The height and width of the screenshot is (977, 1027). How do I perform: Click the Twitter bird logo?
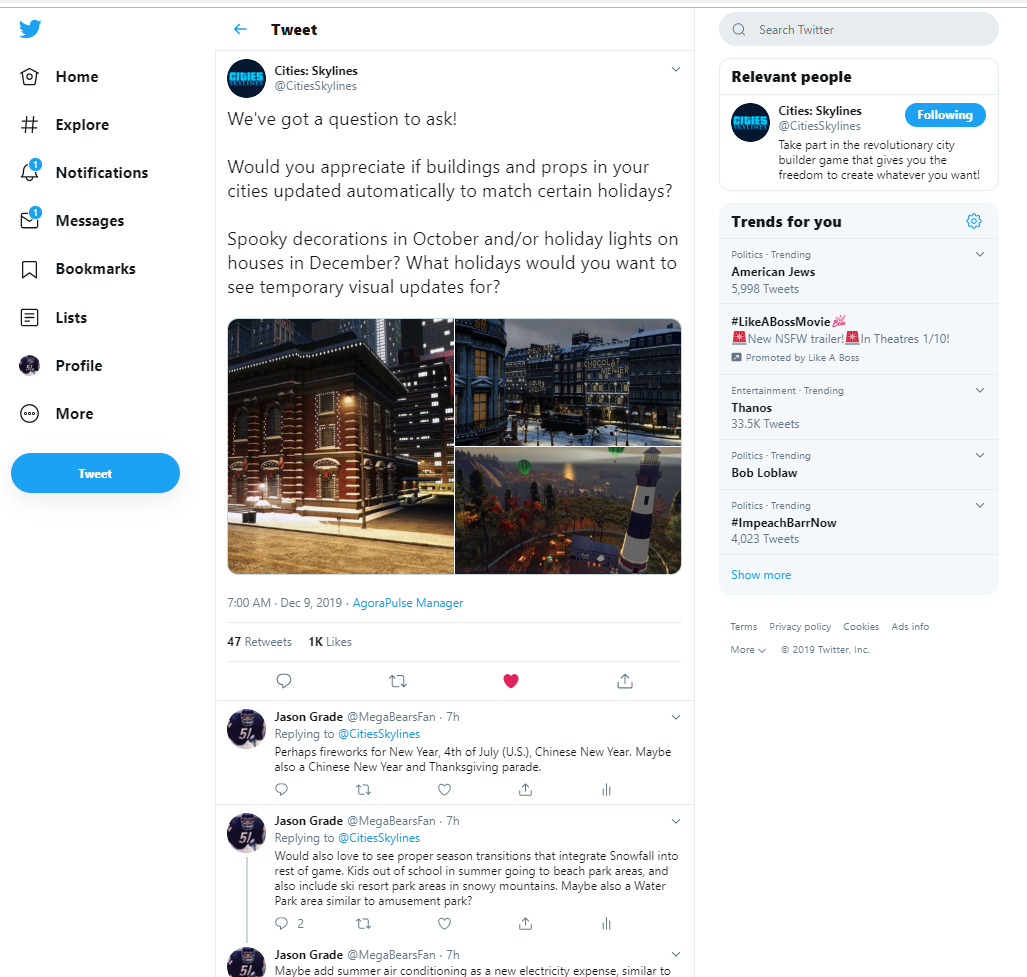[30, 29]
